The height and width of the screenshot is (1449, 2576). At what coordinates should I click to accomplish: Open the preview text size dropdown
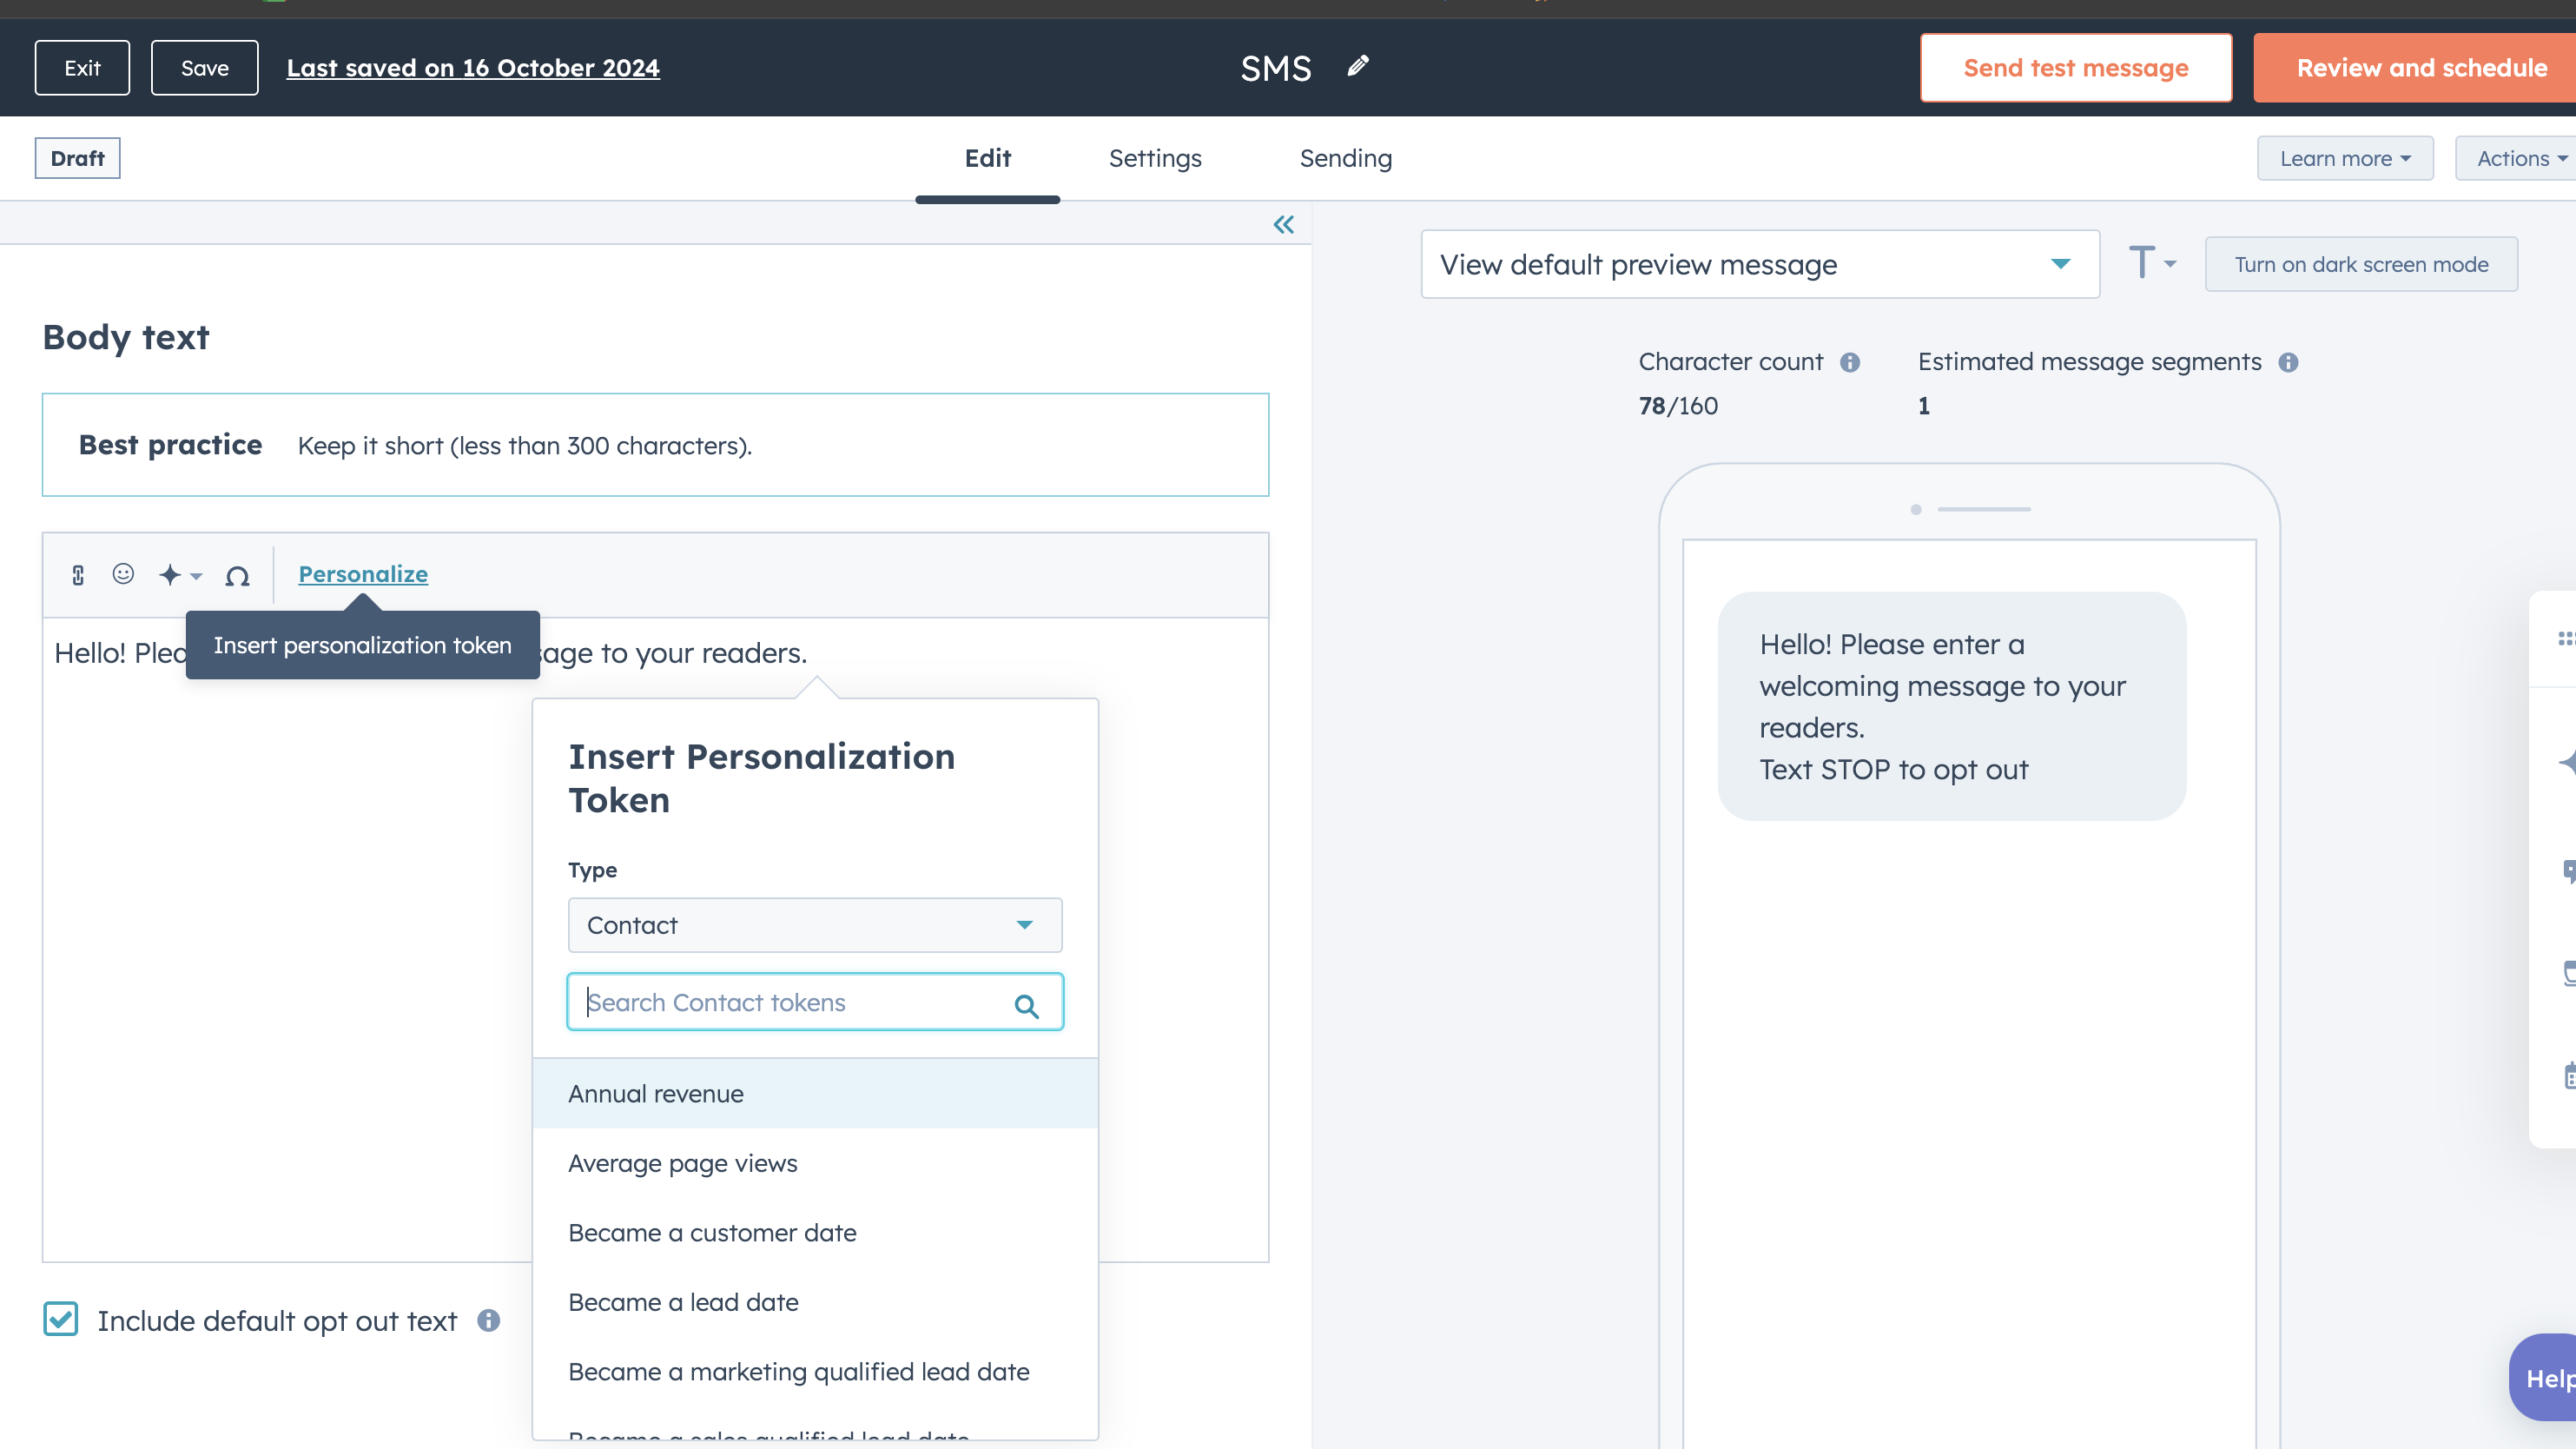[2152, 263]
